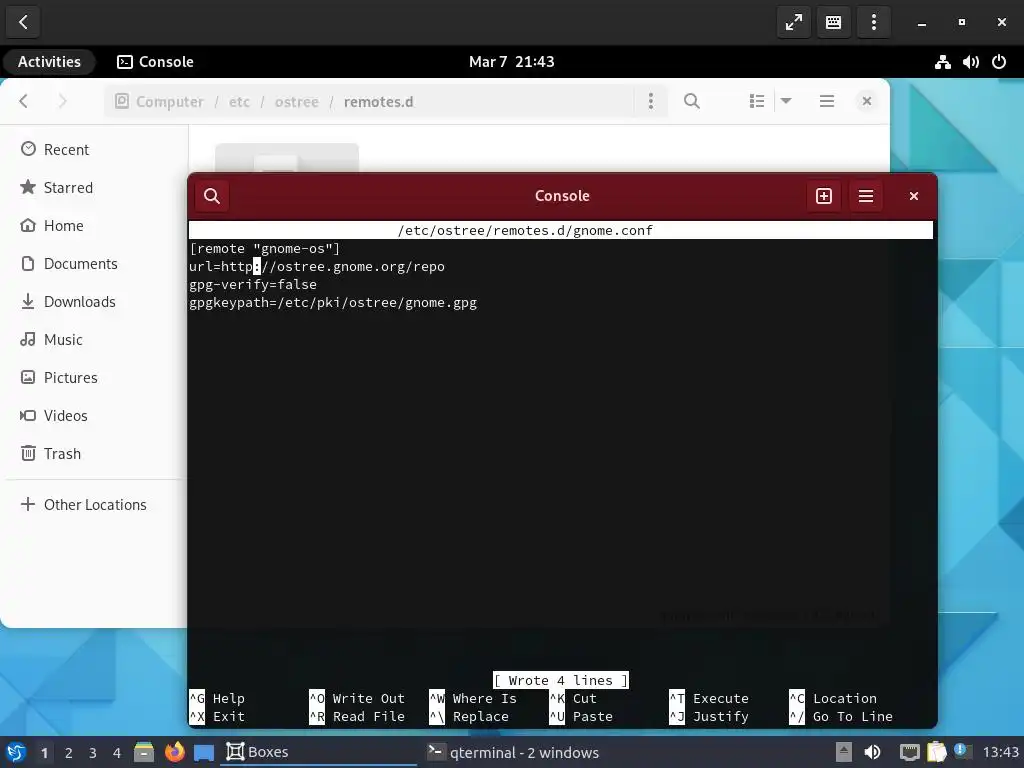Click the ^/ Go To Line shortcut in nano
Viewport: 1024px width, 768px height.
(x=840, y=716)
